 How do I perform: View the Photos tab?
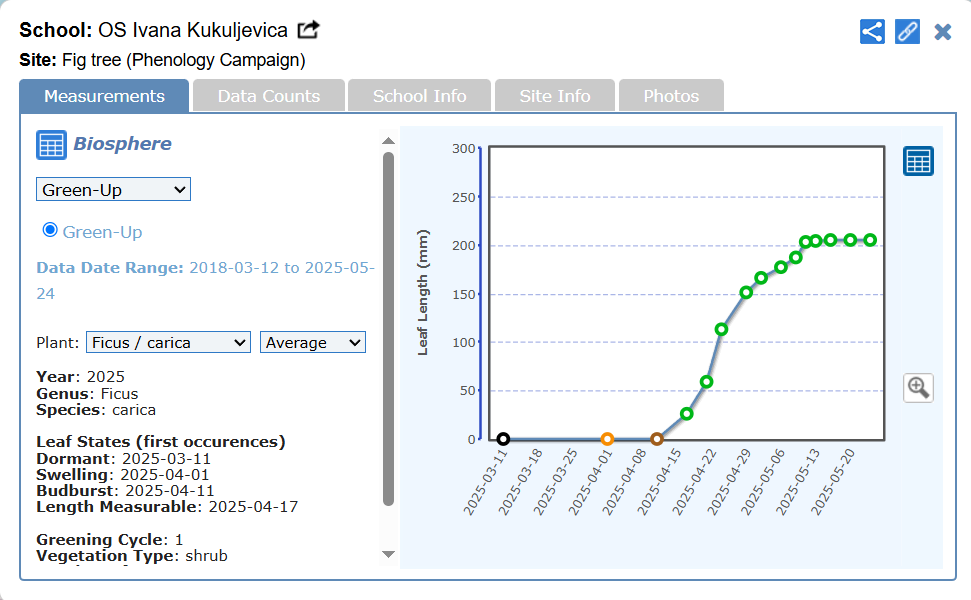671,96
